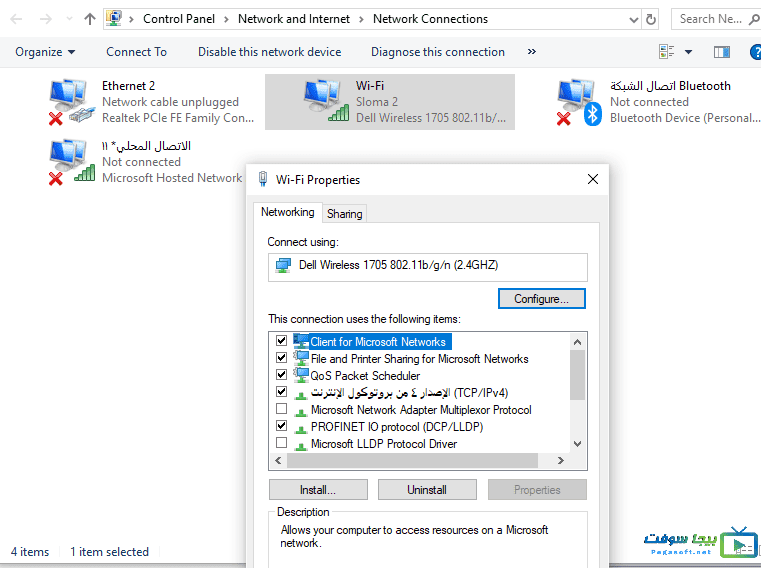761x568 pixels.
Task: Click Network Connections breadcrumb
Action: pyautogui.click(x=430, y=19)
